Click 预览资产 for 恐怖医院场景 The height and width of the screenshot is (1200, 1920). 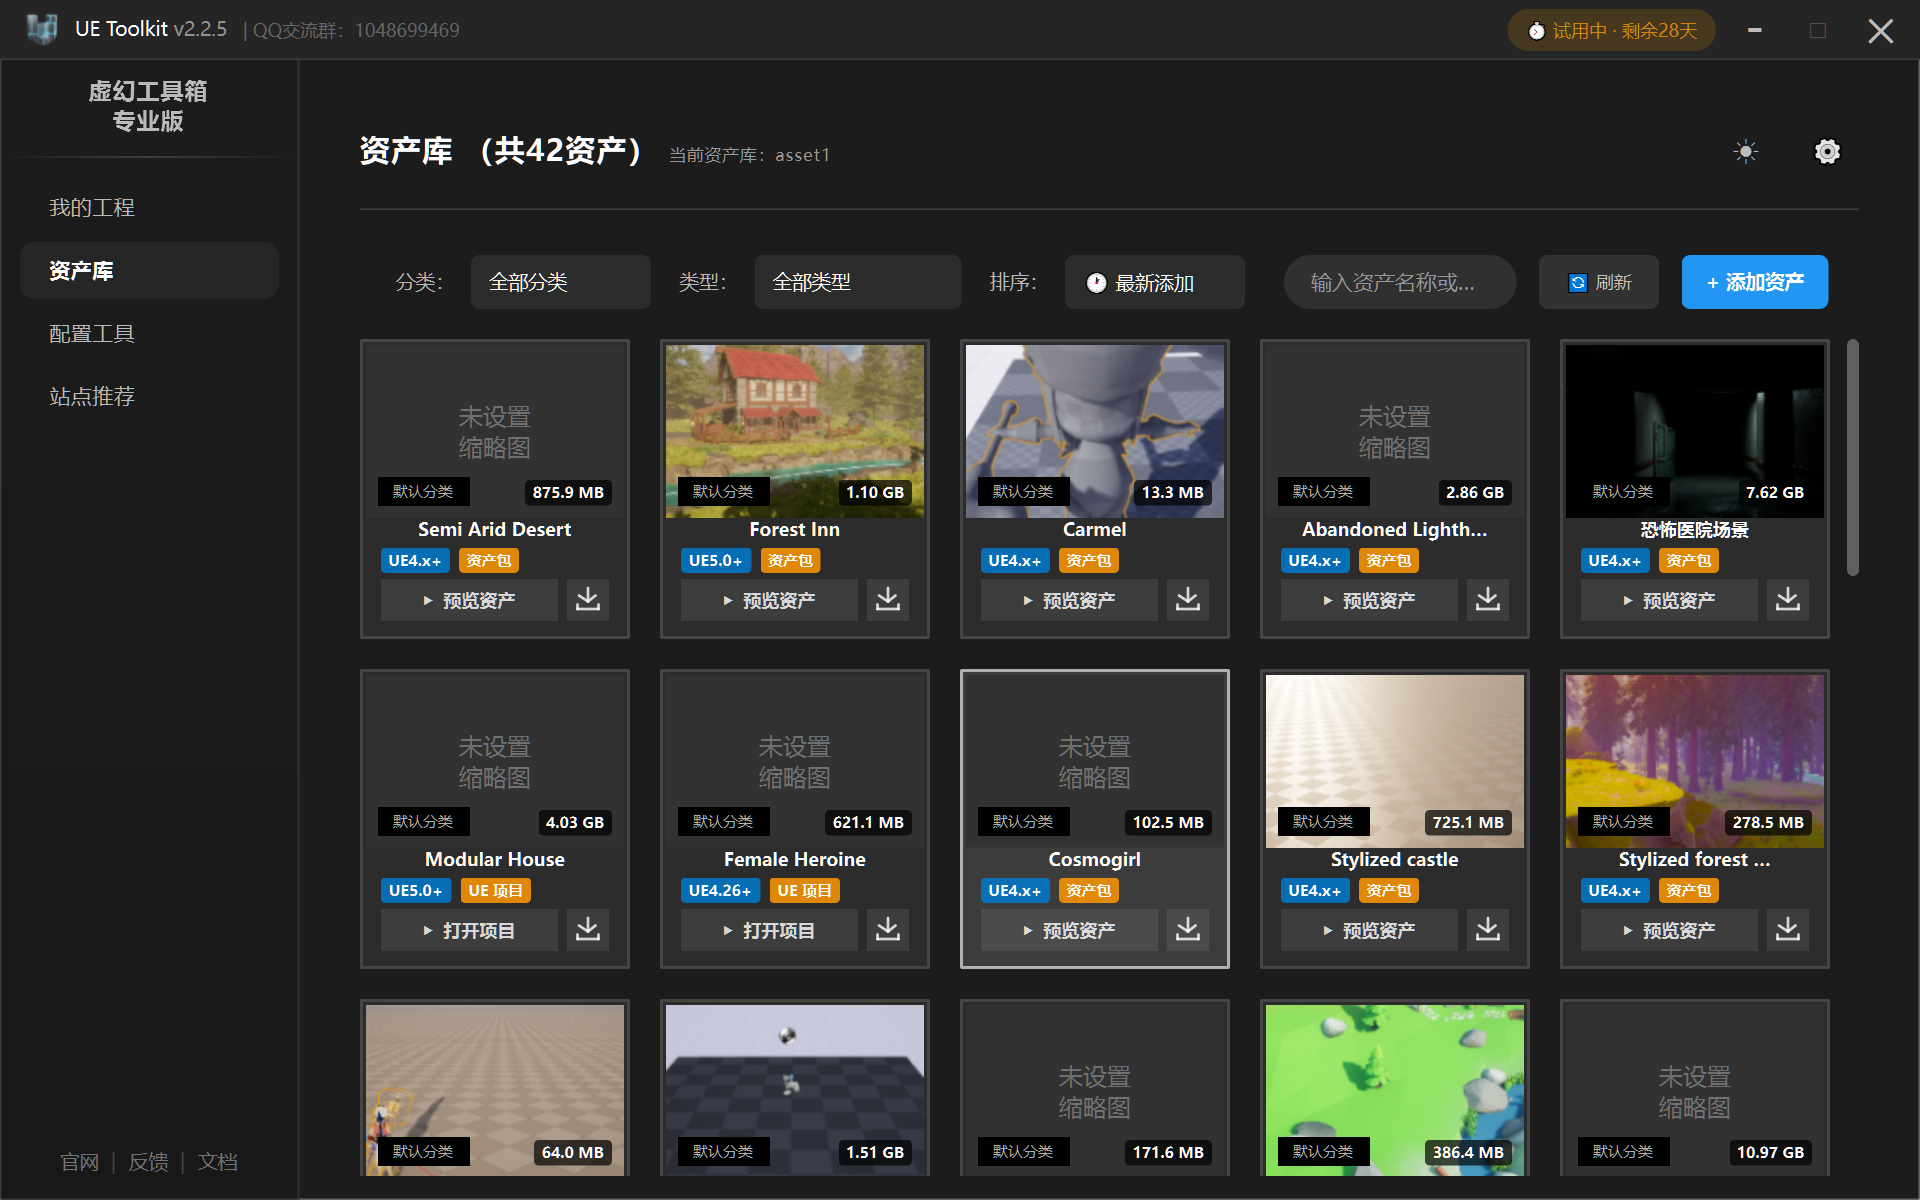click(x=1669, y=600)
